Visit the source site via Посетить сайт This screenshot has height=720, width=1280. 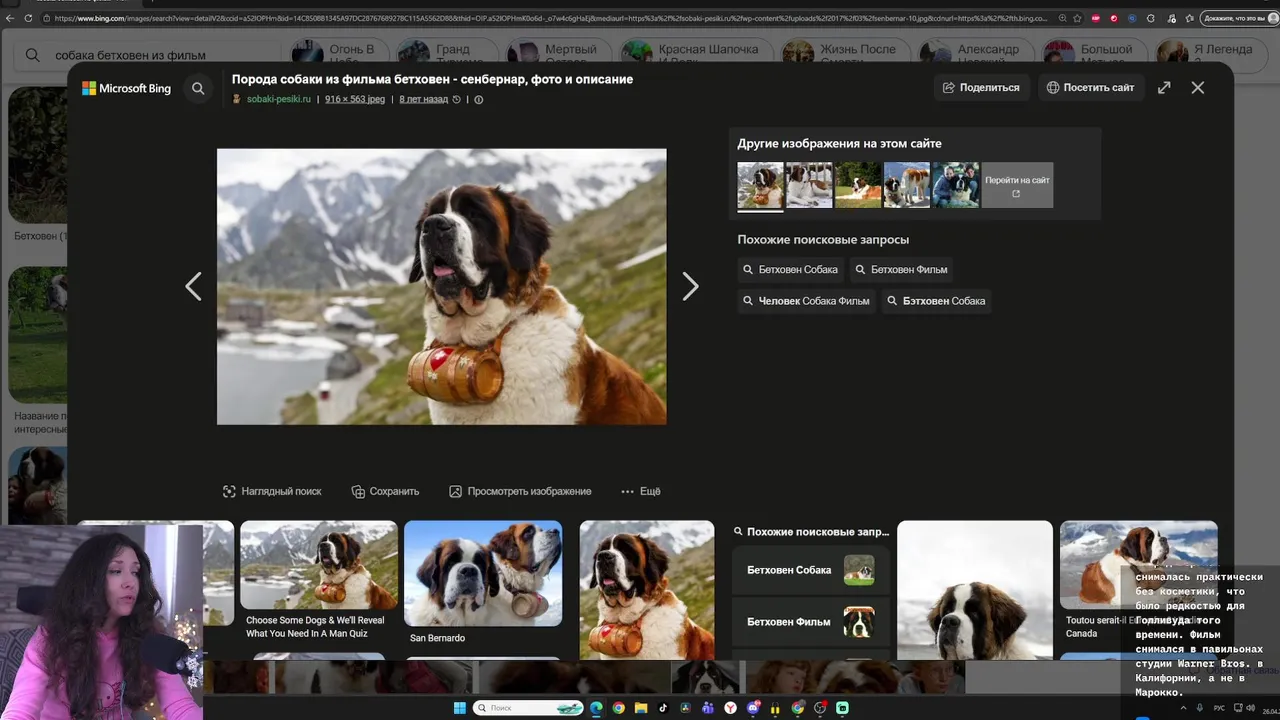pos(1090,87)
